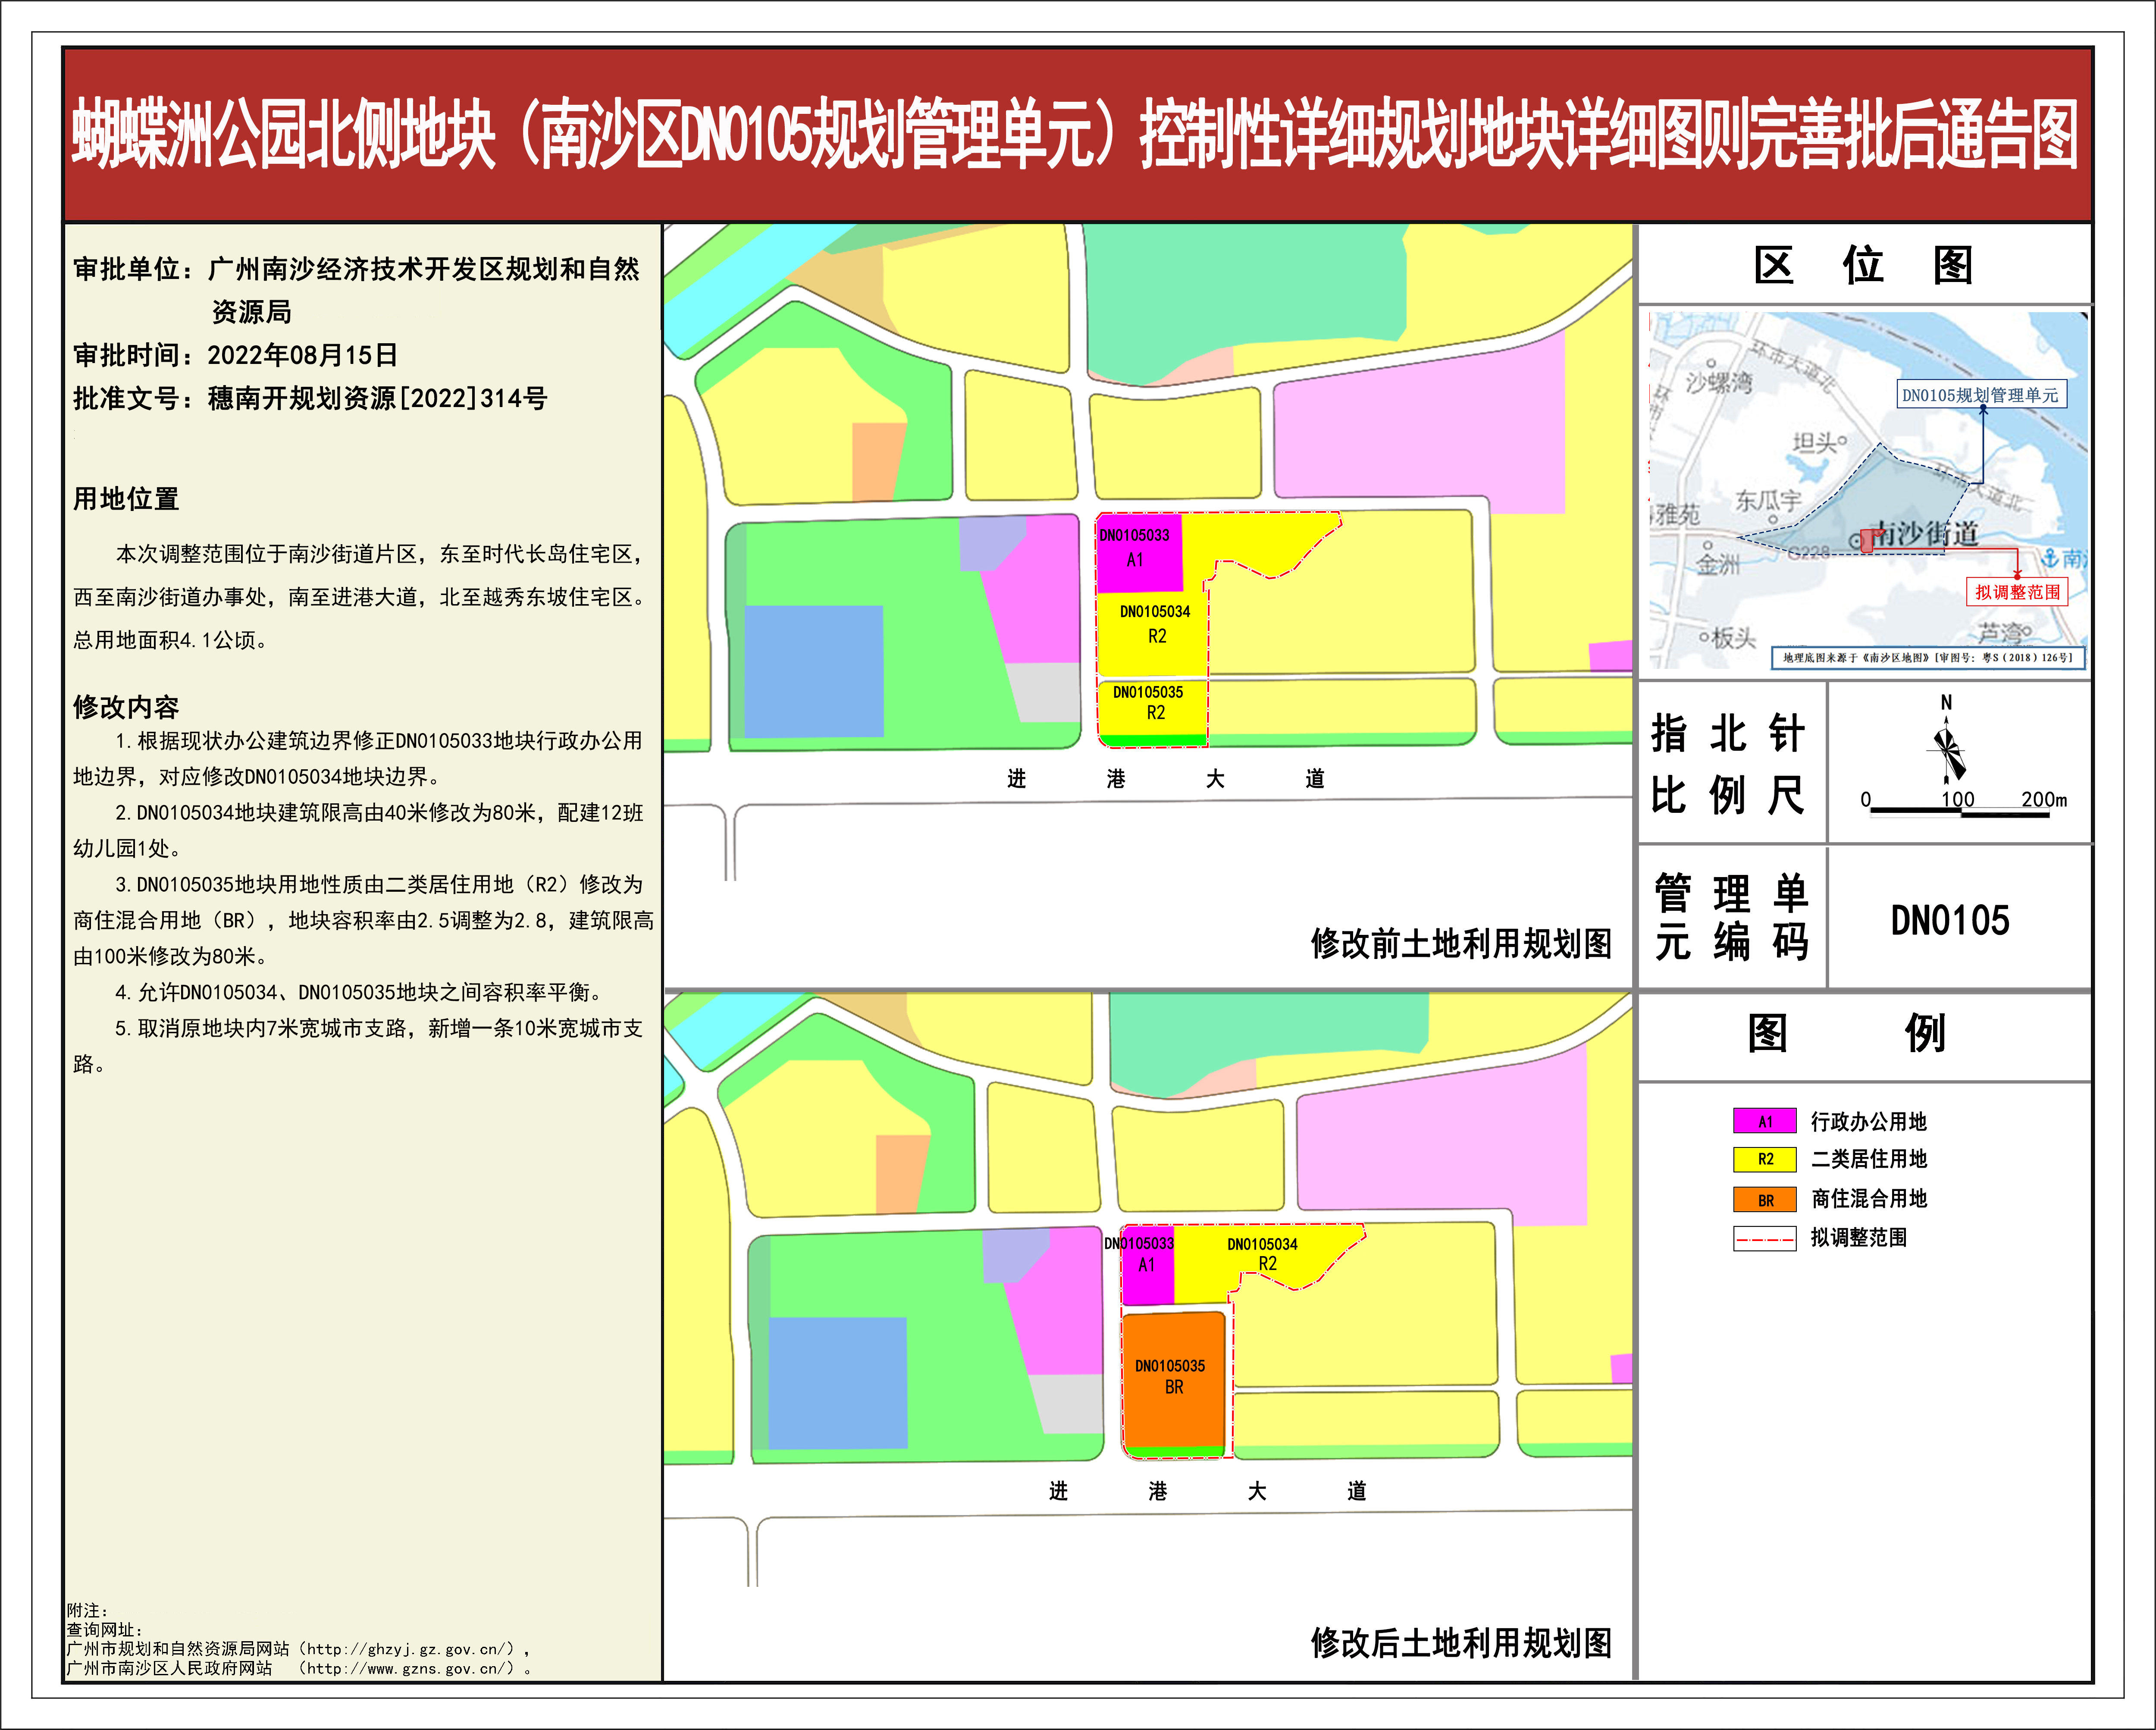Viewport: 2156px width, 1730px height.
Task: Click the map source note 审图号 text
Action: coord(1928,657)
